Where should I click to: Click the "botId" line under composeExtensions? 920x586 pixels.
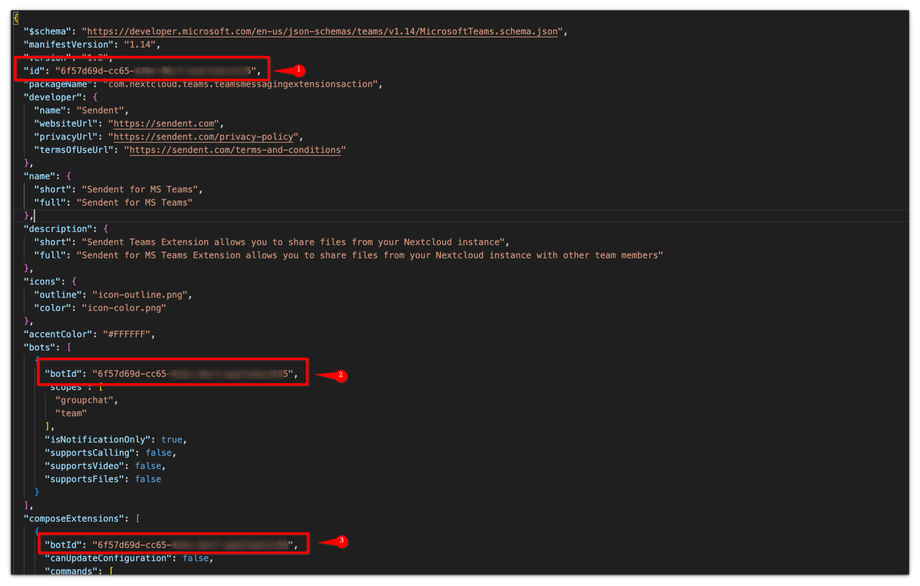[171, 545]
